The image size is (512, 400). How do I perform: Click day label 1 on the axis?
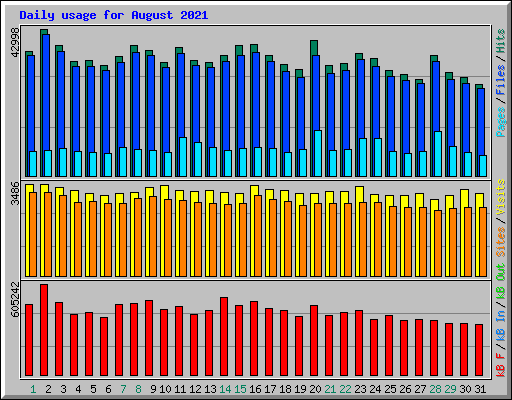click(33, 389)
